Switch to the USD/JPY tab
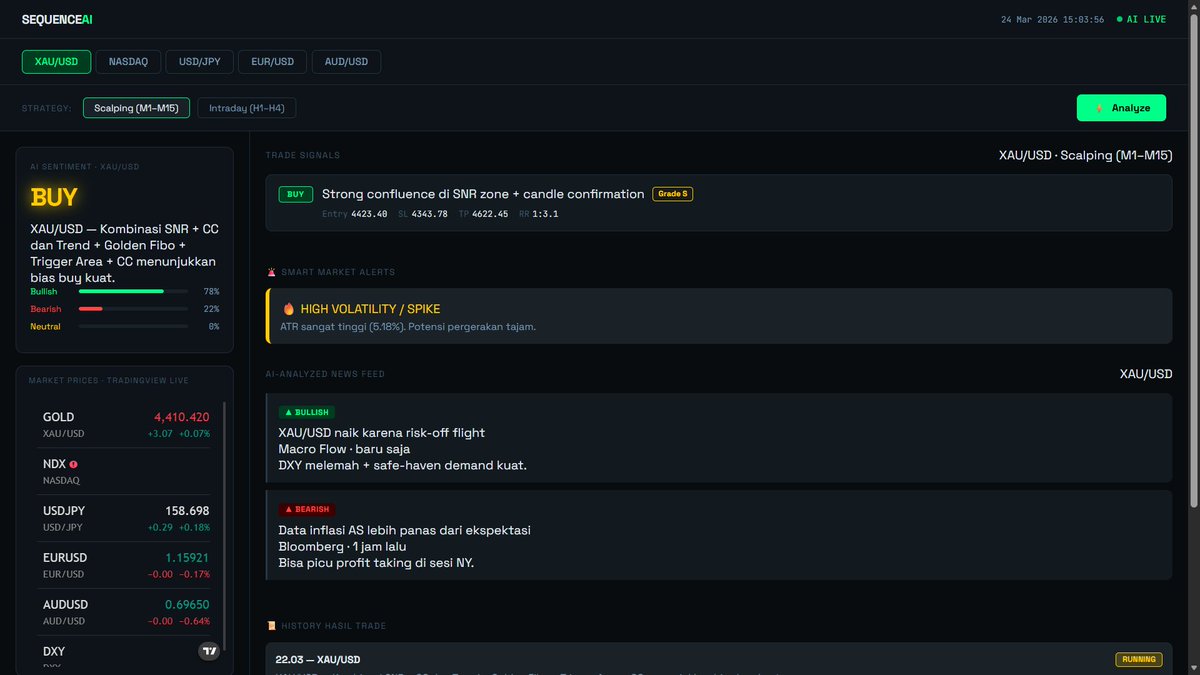Image resolution: width=1200 pixels, height=675 pixels. point(200,62)
